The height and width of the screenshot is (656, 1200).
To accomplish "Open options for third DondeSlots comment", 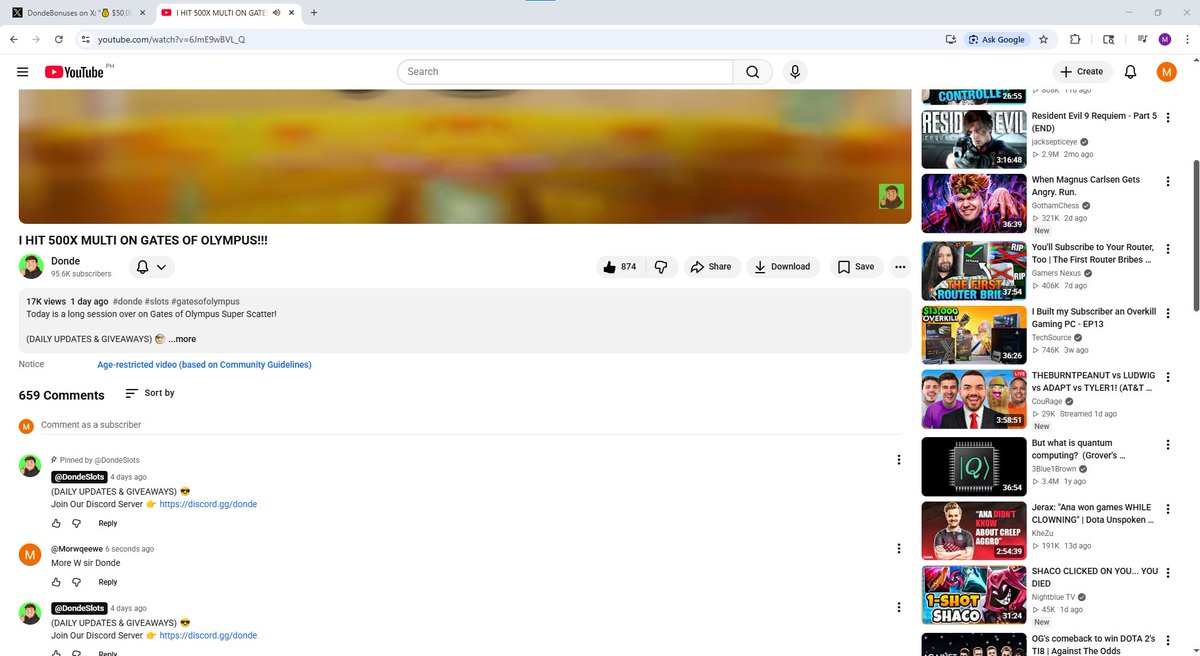I will (x=898, y=607).
